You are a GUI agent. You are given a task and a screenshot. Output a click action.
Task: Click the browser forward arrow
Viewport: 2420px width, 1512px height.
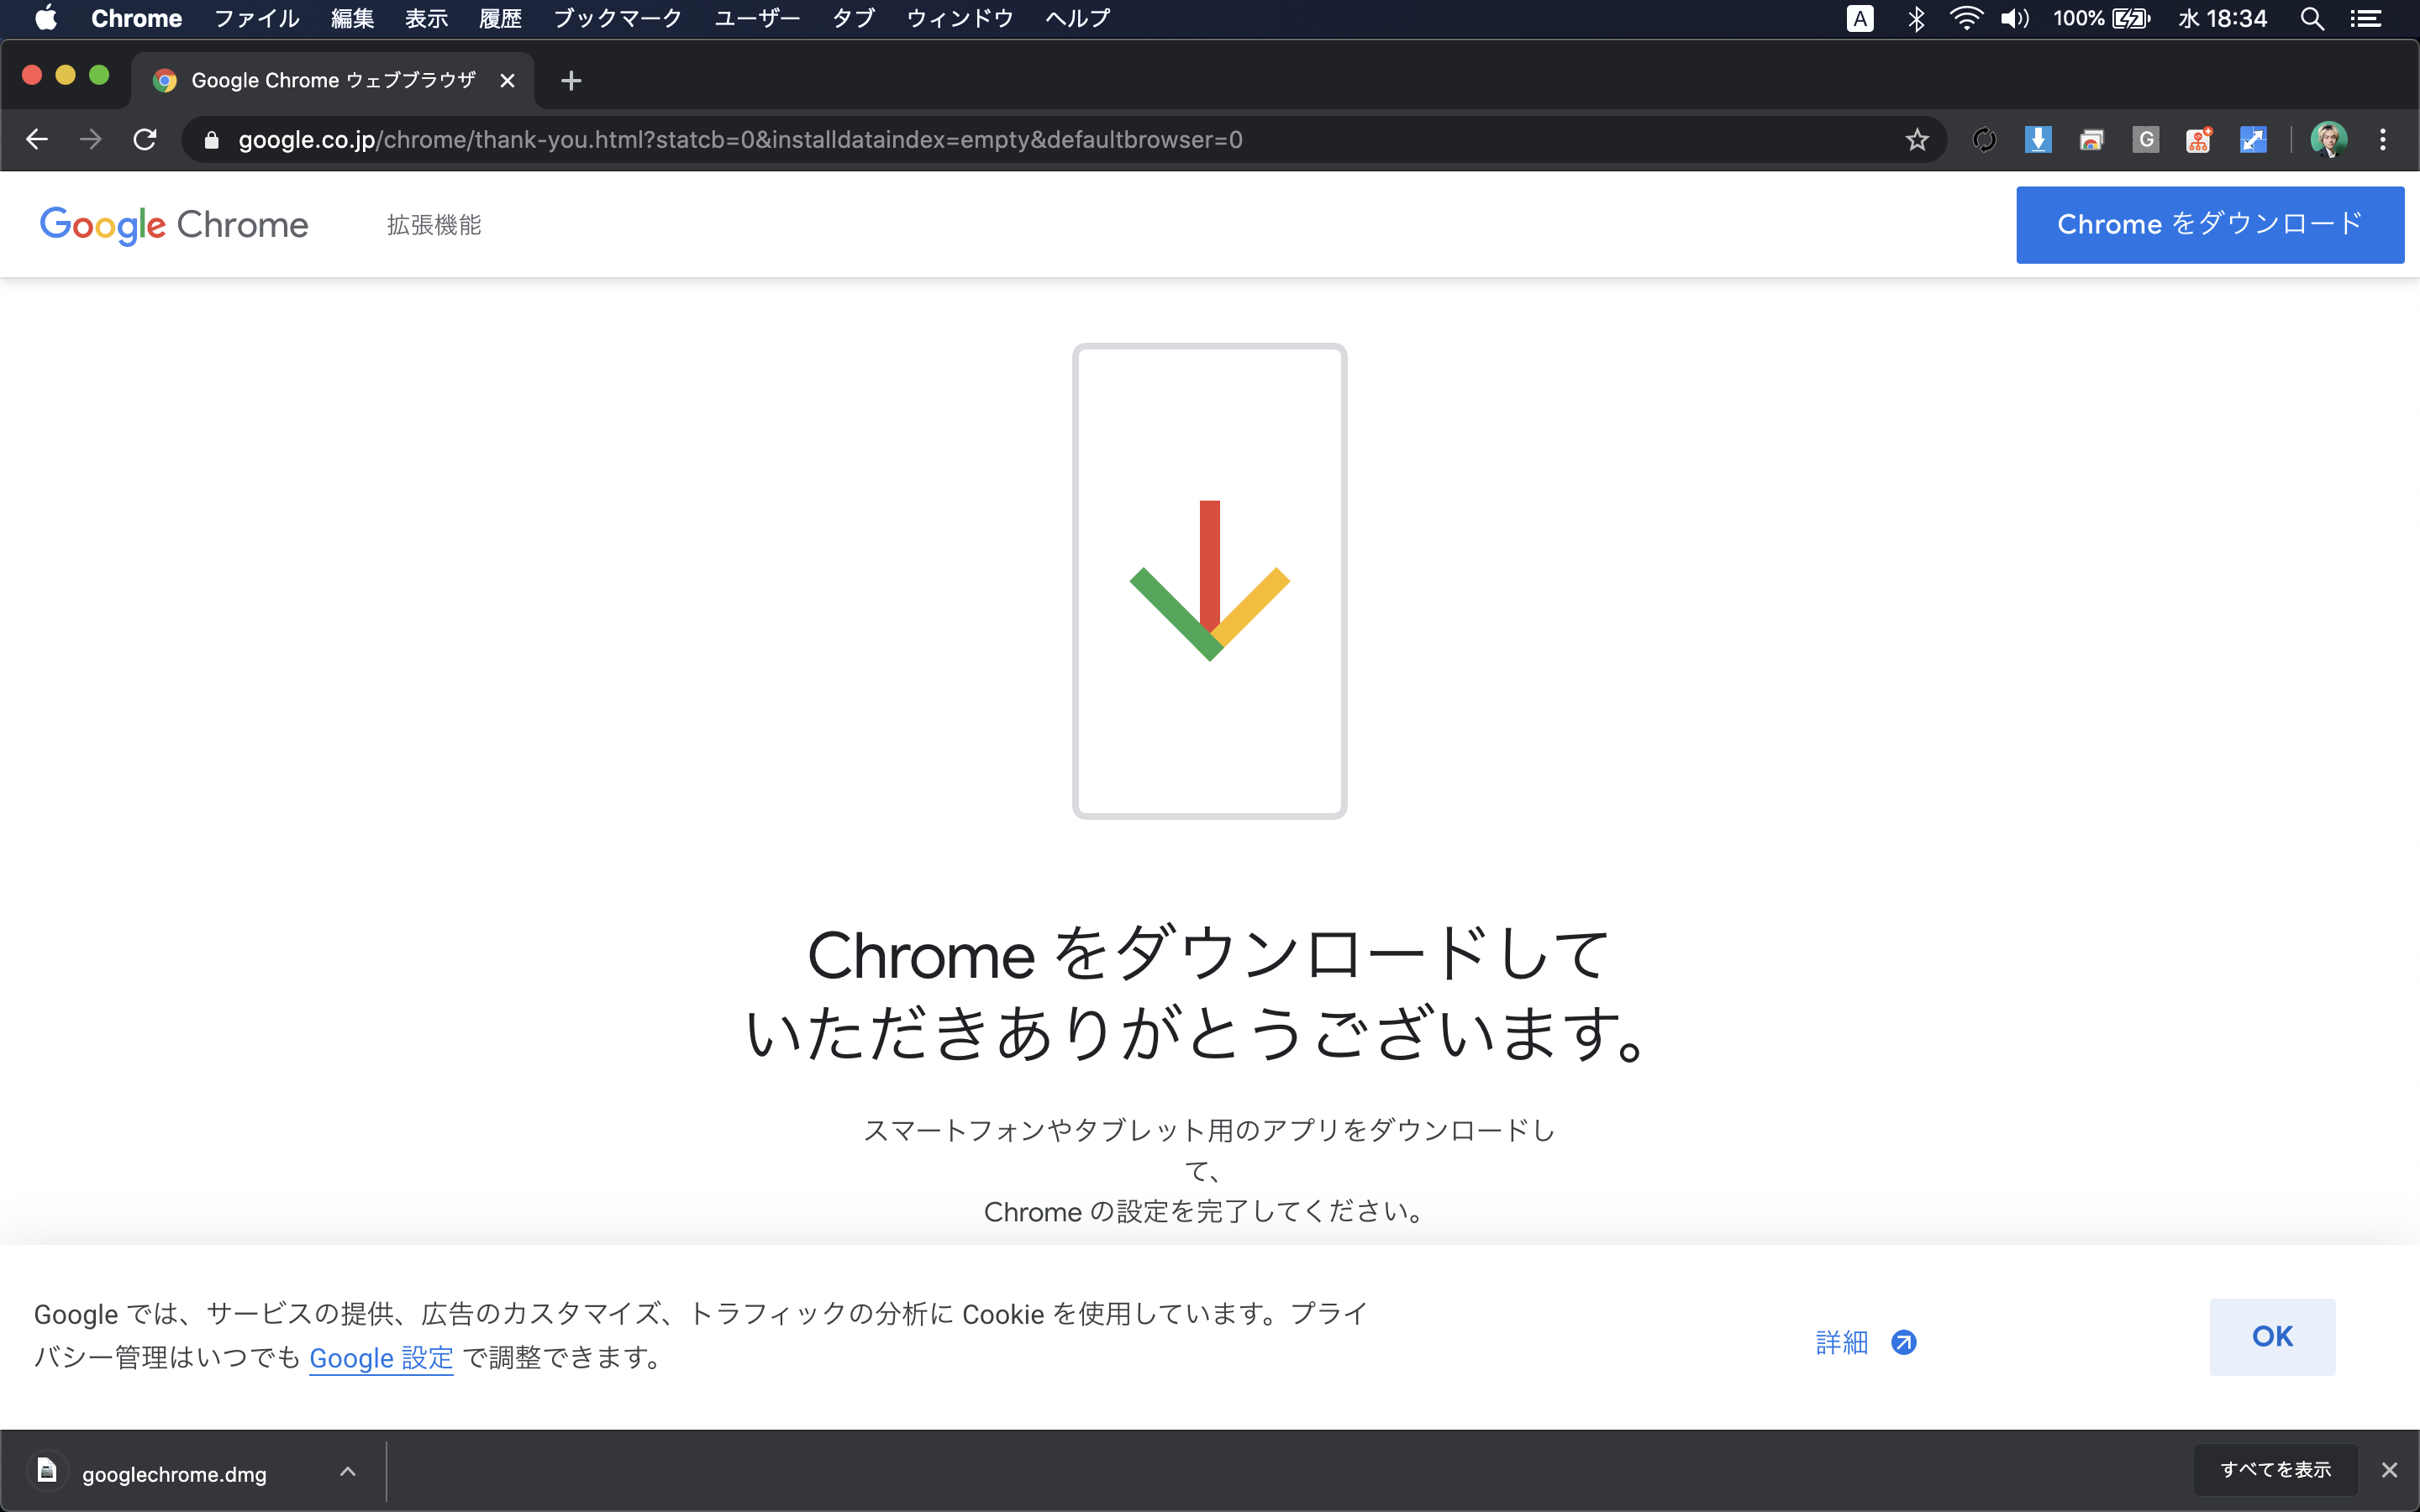coord(91,140)
